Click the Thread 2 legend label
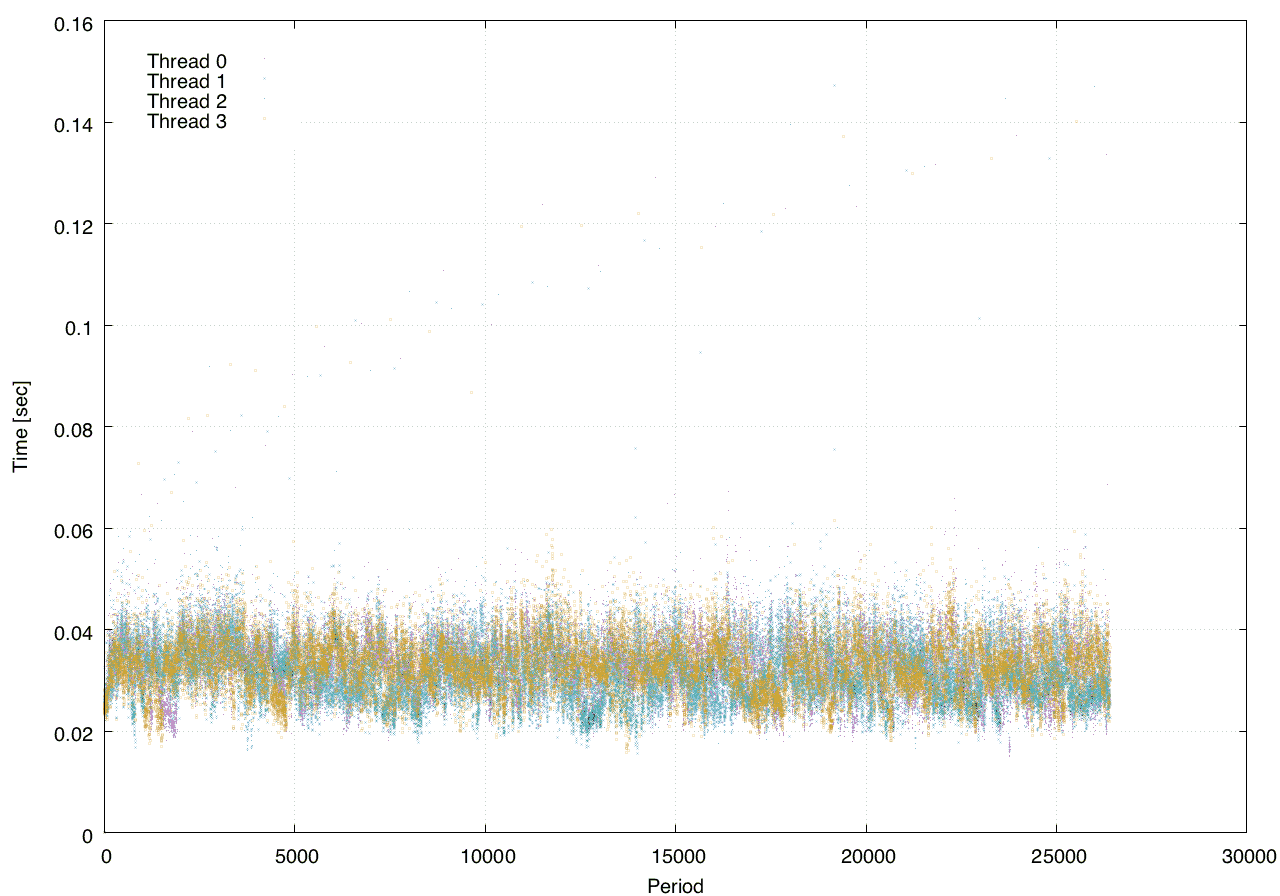This screenshot has width=1280, height=896. click(187, 101)
